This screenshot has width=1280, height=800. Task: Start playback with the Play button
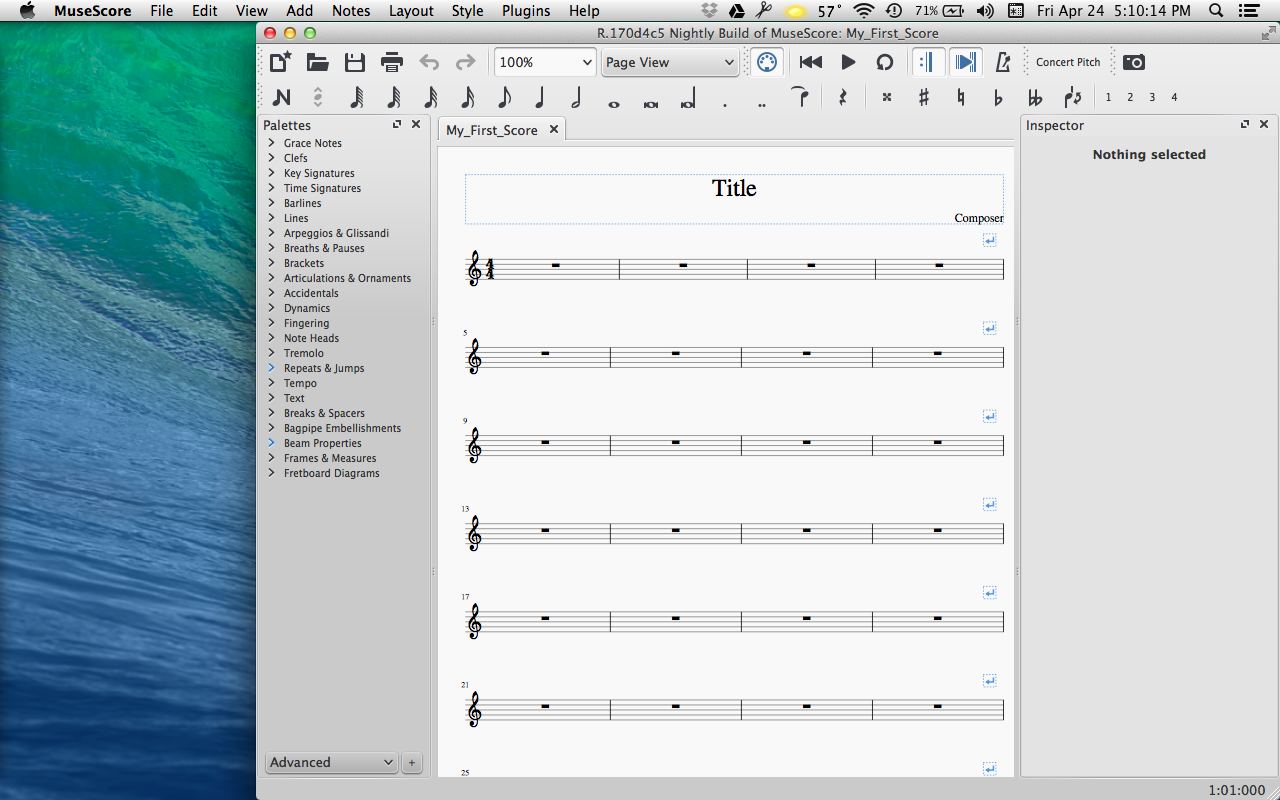tap(848, 62)
